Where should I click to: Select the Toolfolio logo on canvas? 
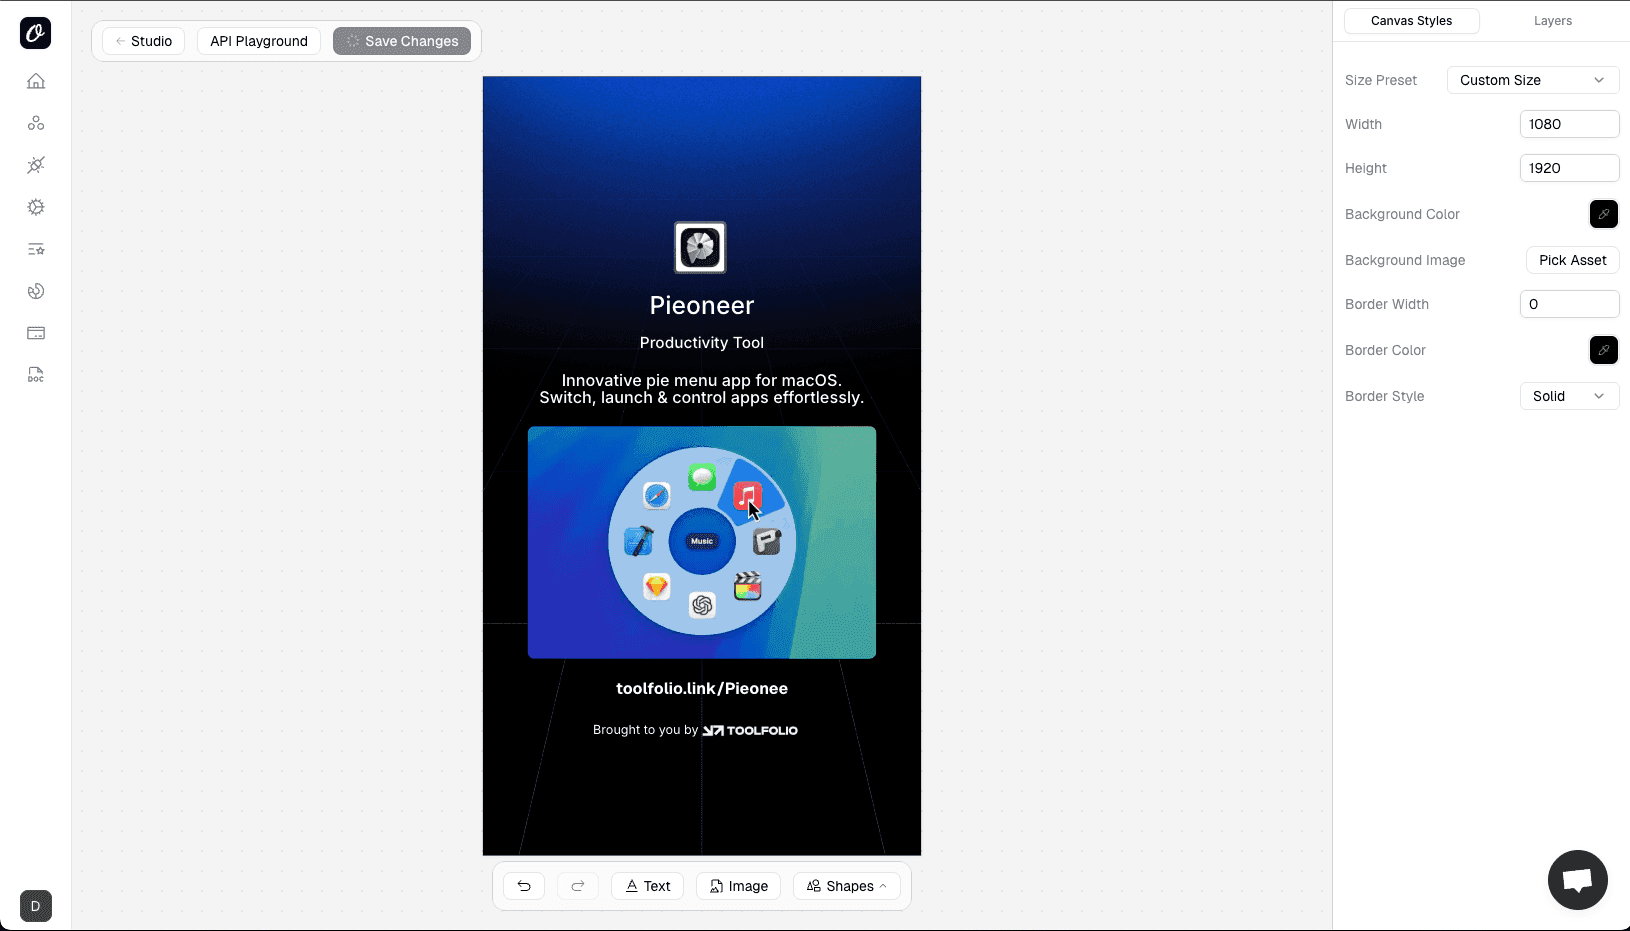(x=750, y=731)
